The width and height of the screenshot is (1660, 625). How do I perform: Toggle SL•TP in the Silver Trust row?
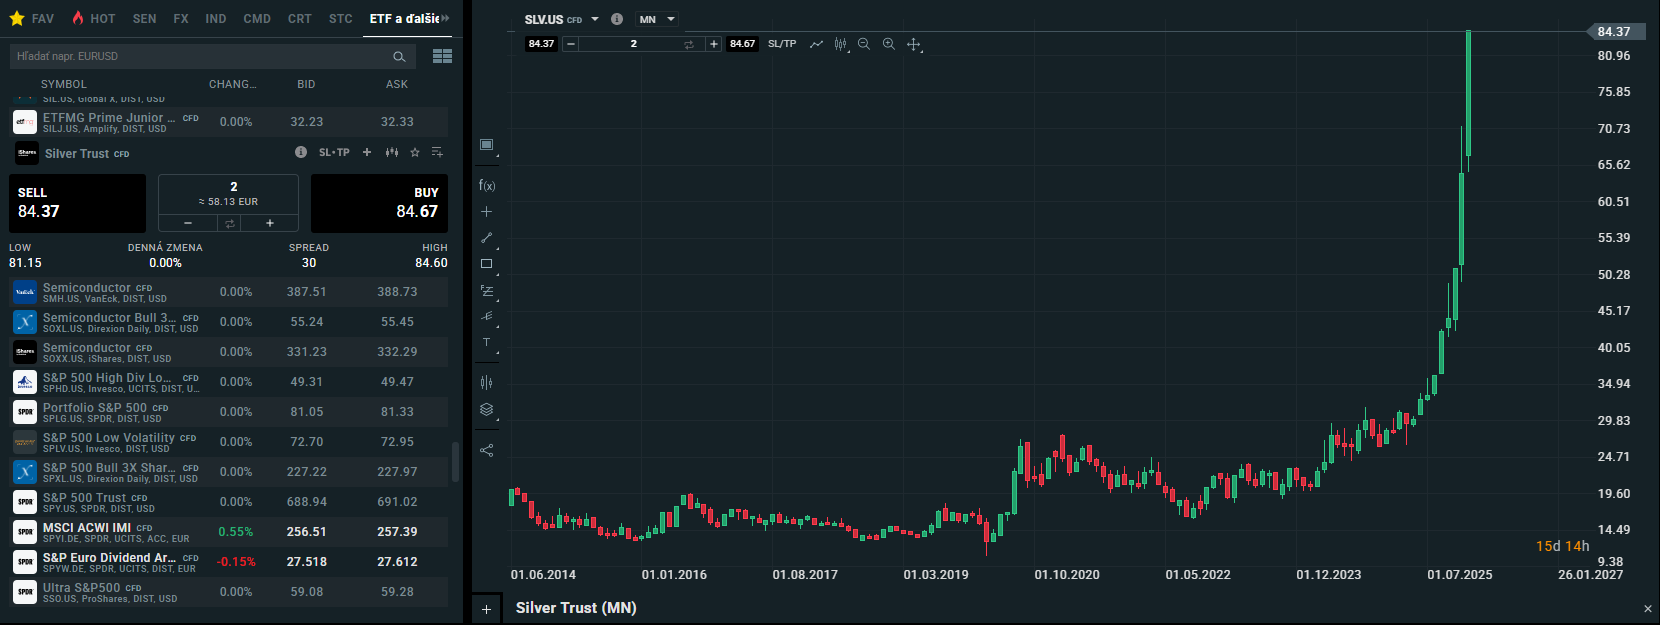click(334, 152)
